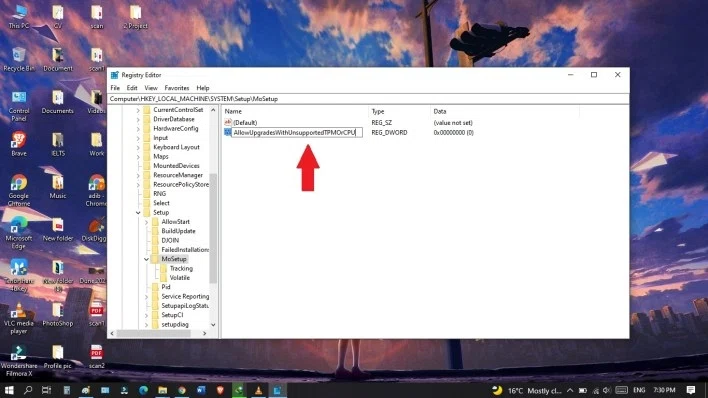Open Task View from taskbar
The height and width of the screenshot is (398, 708).
(x=47, y=390)
